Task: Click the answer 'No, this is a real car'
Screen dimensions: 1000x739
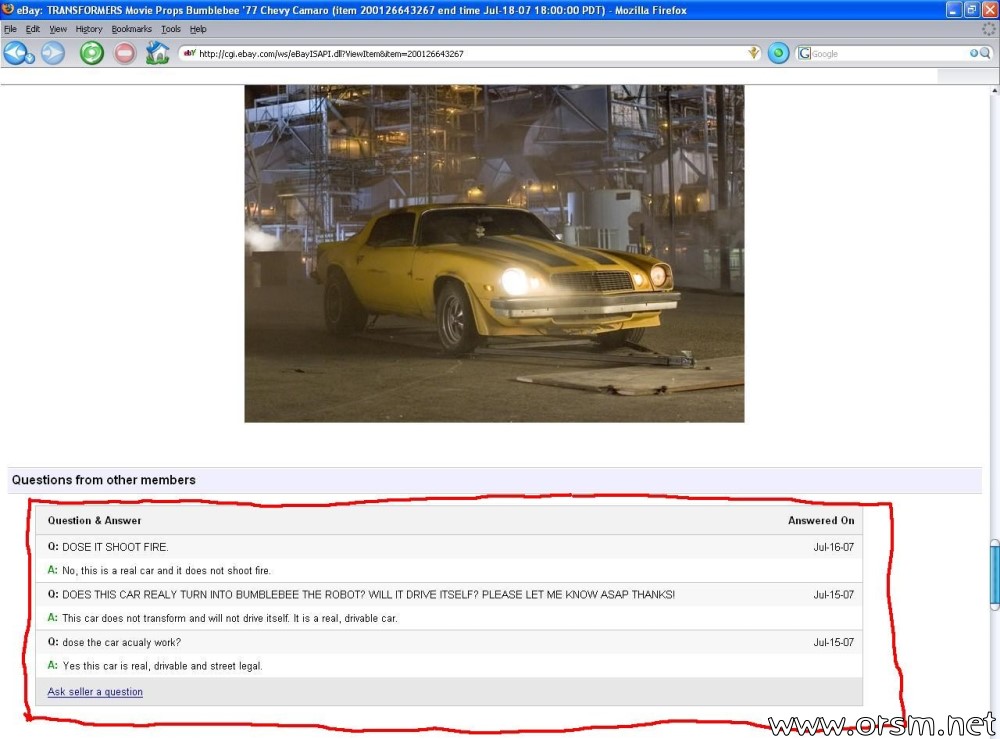Action: click(166, 571)
